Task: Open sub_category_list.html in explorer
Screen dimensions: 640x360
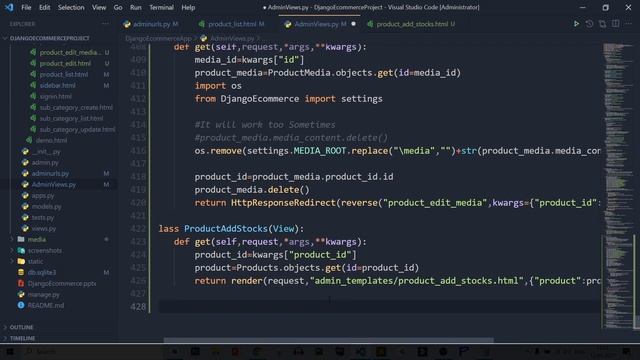Action: click(71, 118)
